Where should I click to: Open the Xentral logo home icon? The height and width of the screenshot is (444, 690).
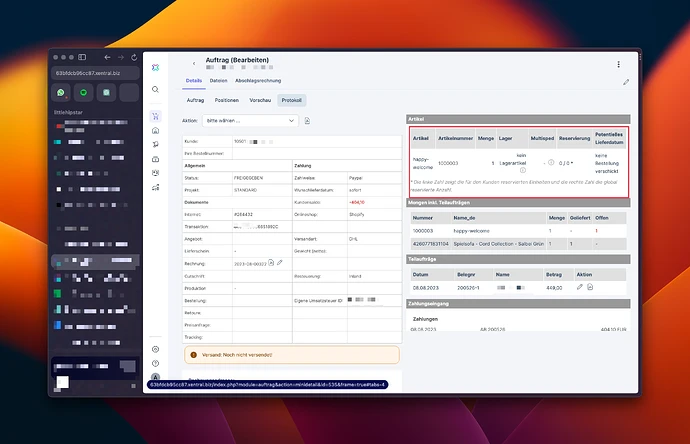[x=155, y=67]
